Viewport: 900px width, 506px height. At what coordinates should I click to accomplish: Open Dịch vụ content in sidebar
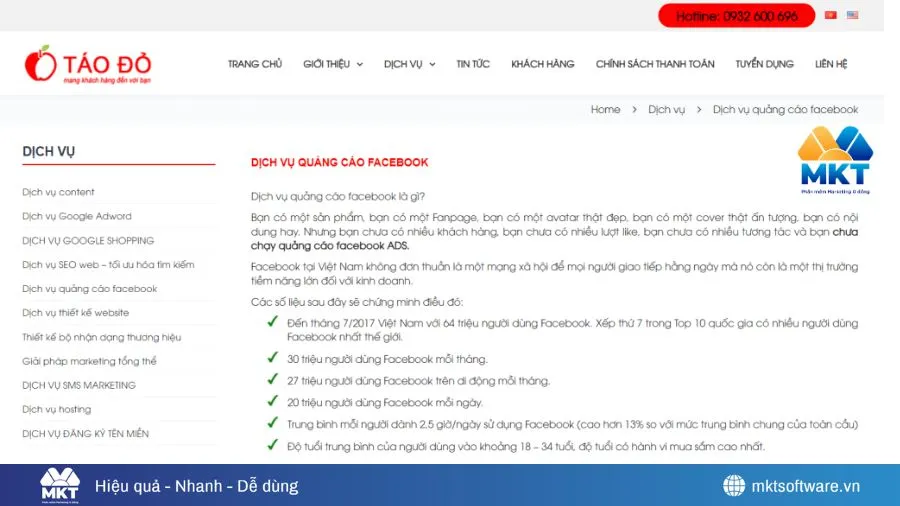(59, 192)
